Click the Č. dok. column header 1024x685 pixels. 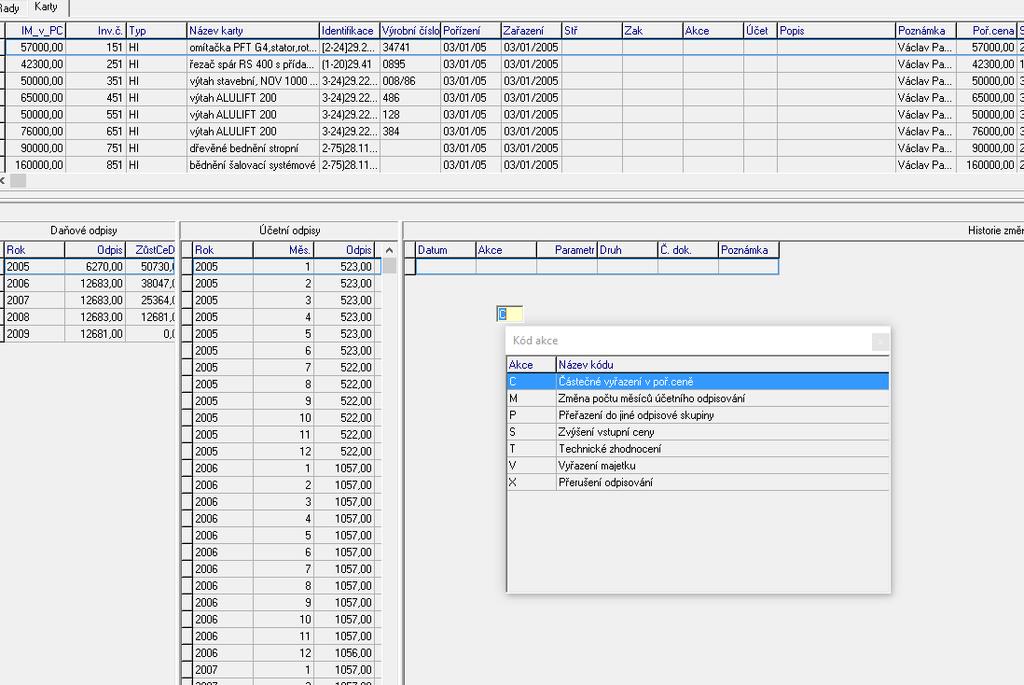(x=688, y=250)
